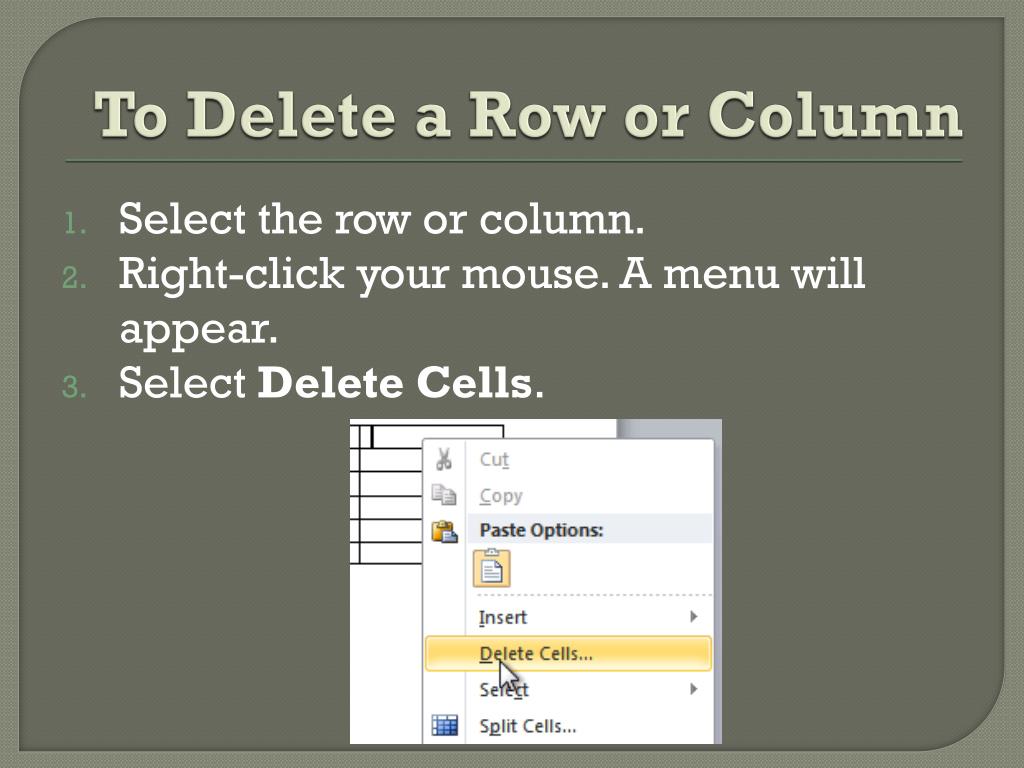
Task: Click the top table cell in document
Action: click(x=438, y=437)
